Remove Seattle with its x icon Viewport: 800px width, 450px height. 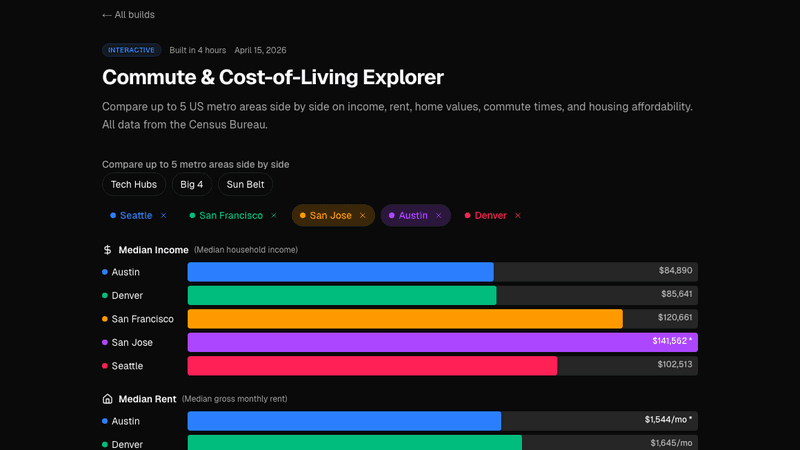coord(163,215)
